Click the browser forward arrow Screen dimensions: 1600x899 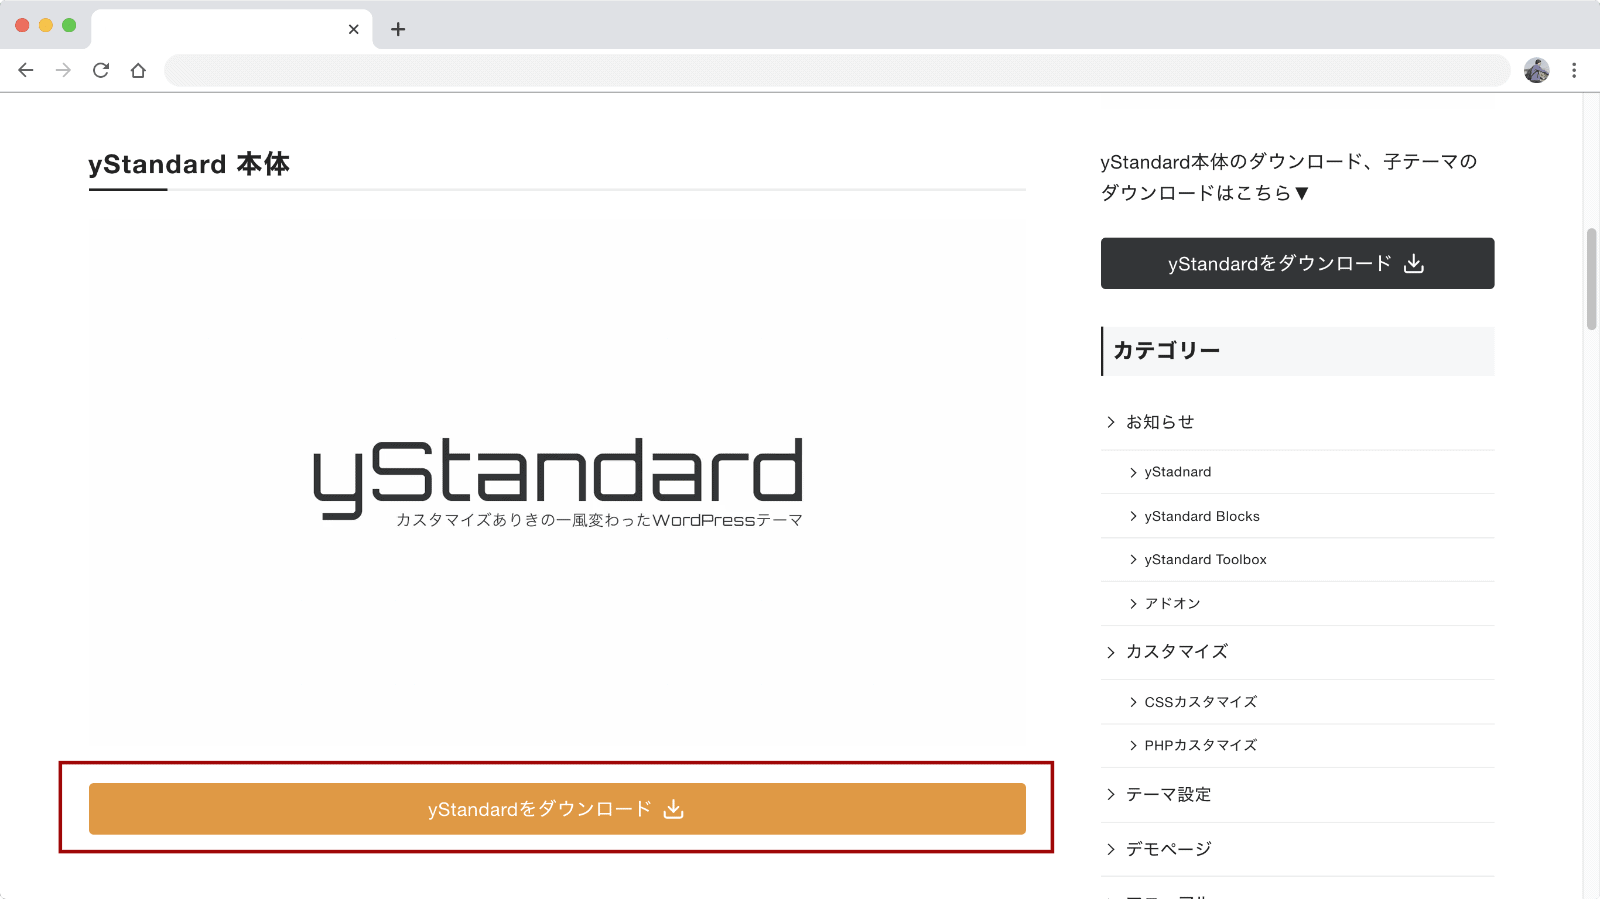pyautogui.click(x=63, y=70)
